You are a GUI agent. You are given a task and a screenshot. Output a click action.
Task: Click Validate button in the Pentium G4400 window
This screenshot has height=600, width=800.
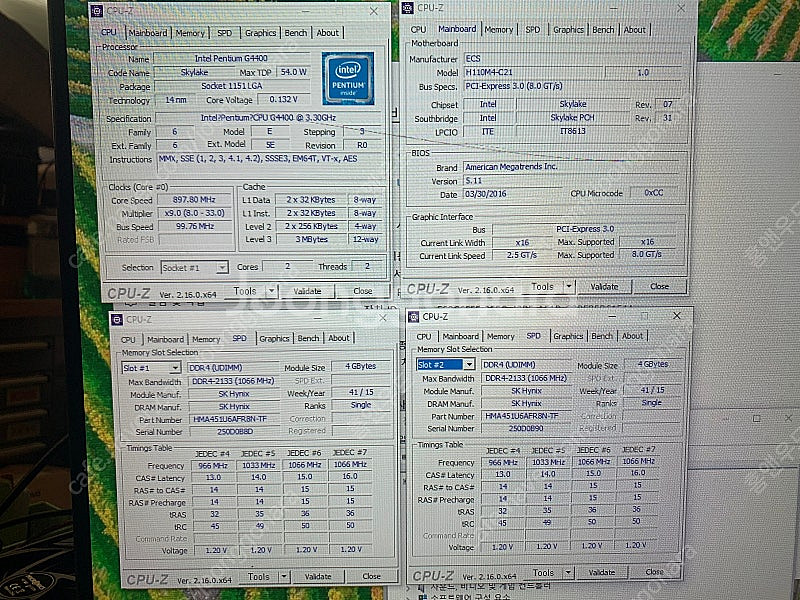tap(307, 291)
